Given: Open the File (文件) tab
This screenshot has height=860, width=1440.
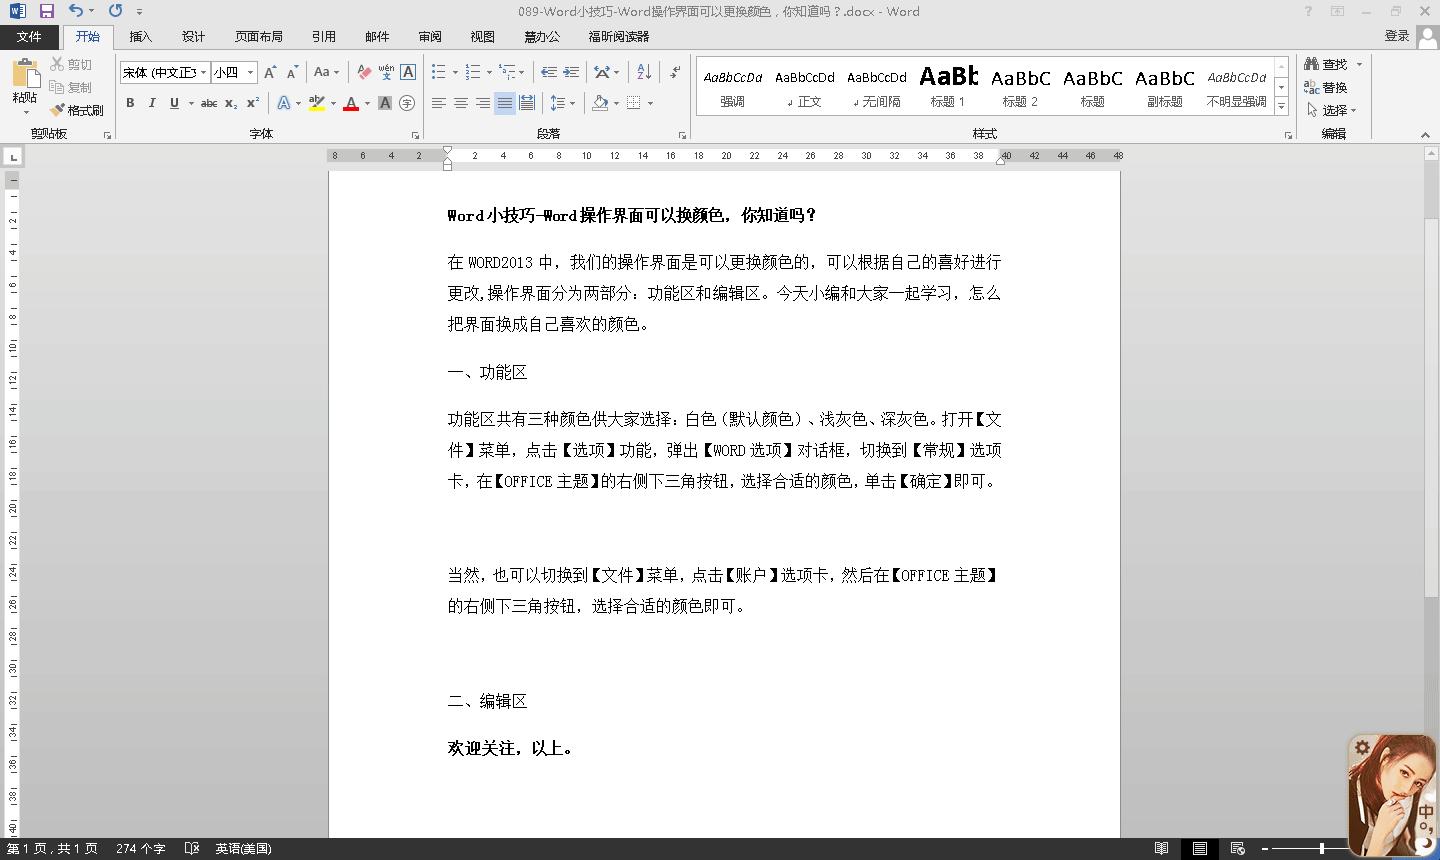Looking at the screenshot, I should coord(29,36).
